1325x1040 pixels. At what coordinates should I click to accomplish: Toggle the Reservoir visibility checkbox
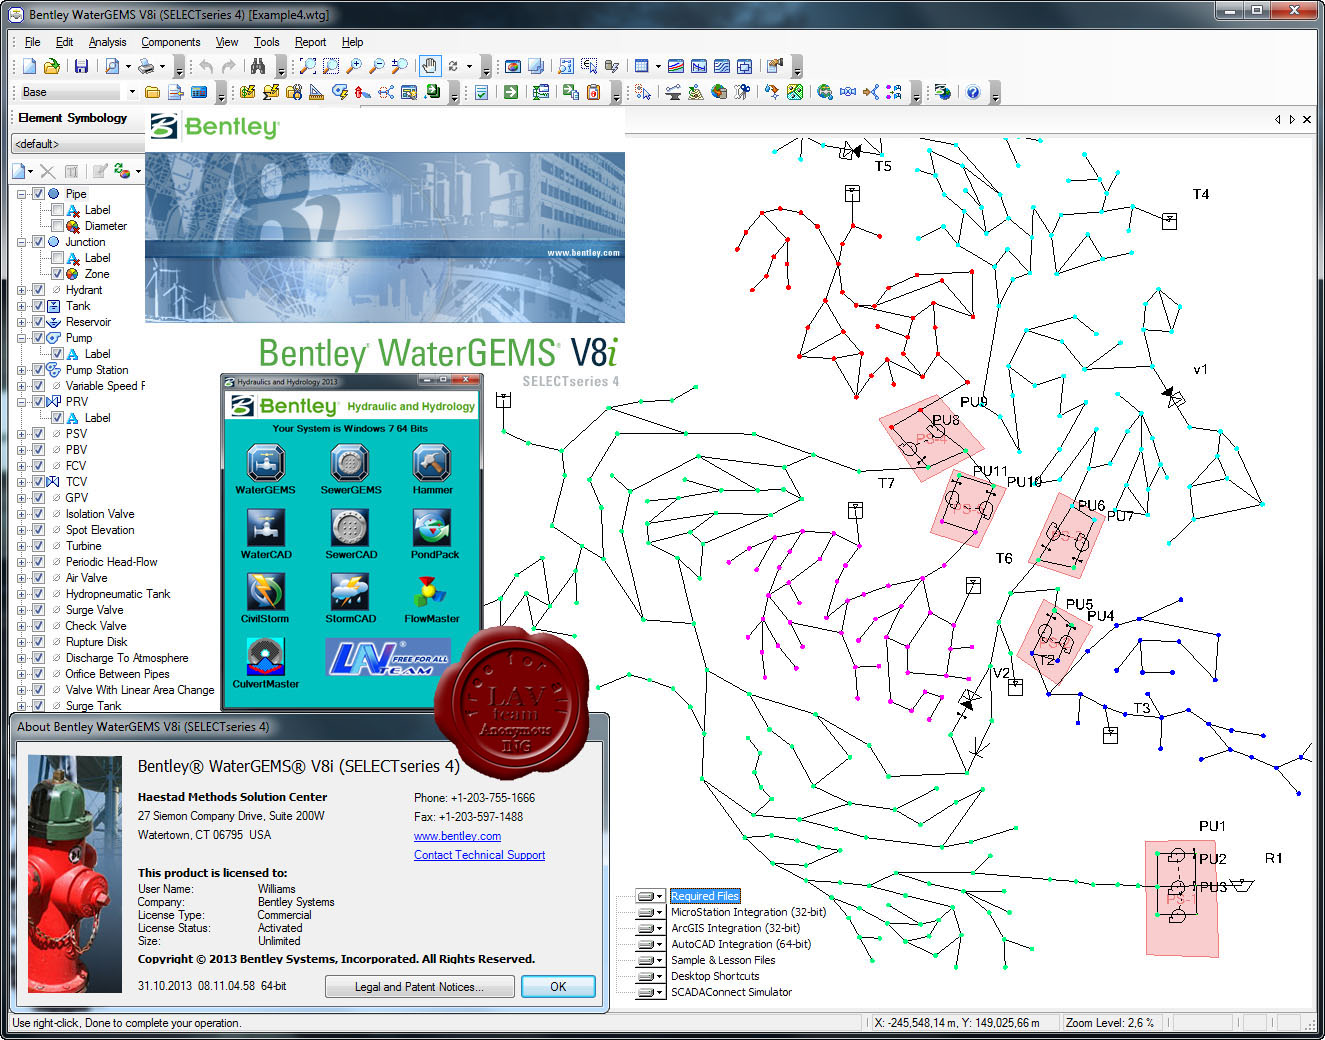point(38,322)
